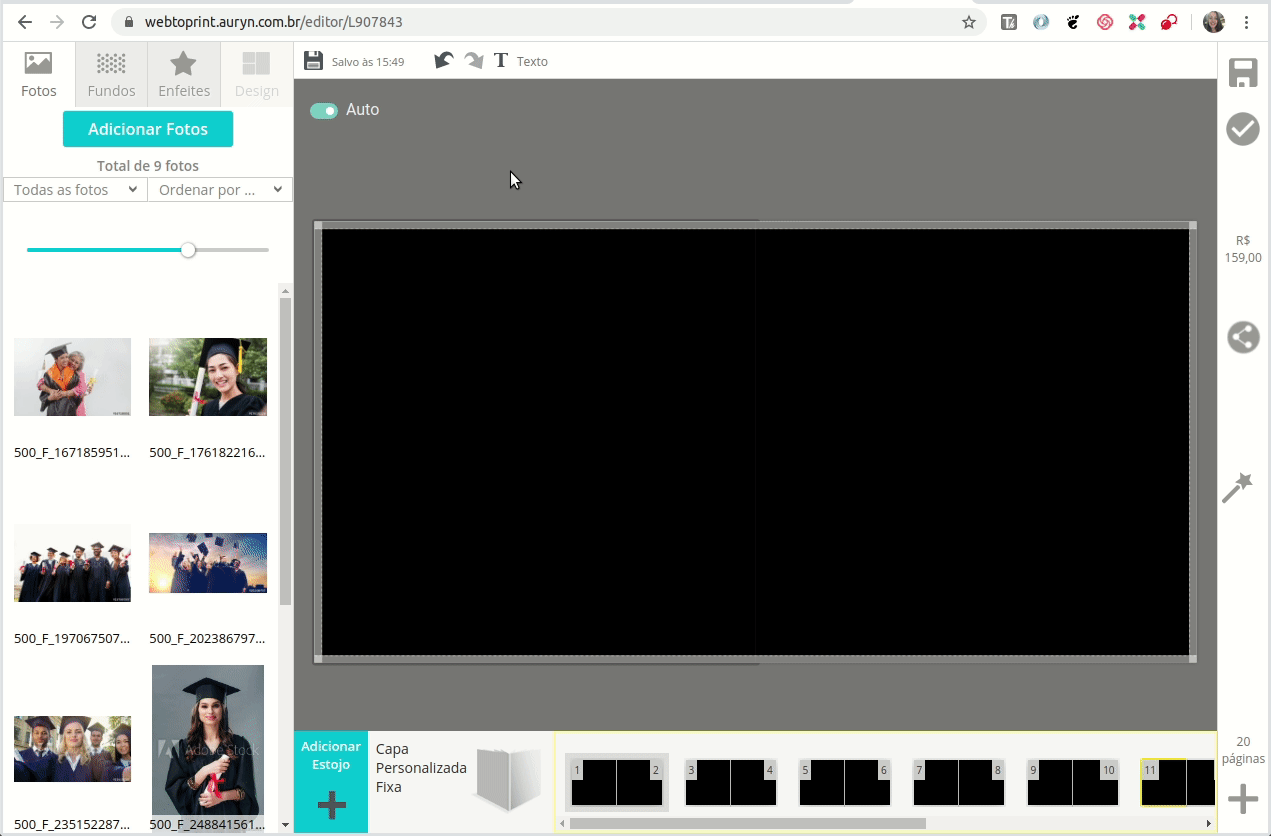Click the black spread canvas area
This screenshot has width=1271, height=836.
pyautogui.click(x=755, y=442)
